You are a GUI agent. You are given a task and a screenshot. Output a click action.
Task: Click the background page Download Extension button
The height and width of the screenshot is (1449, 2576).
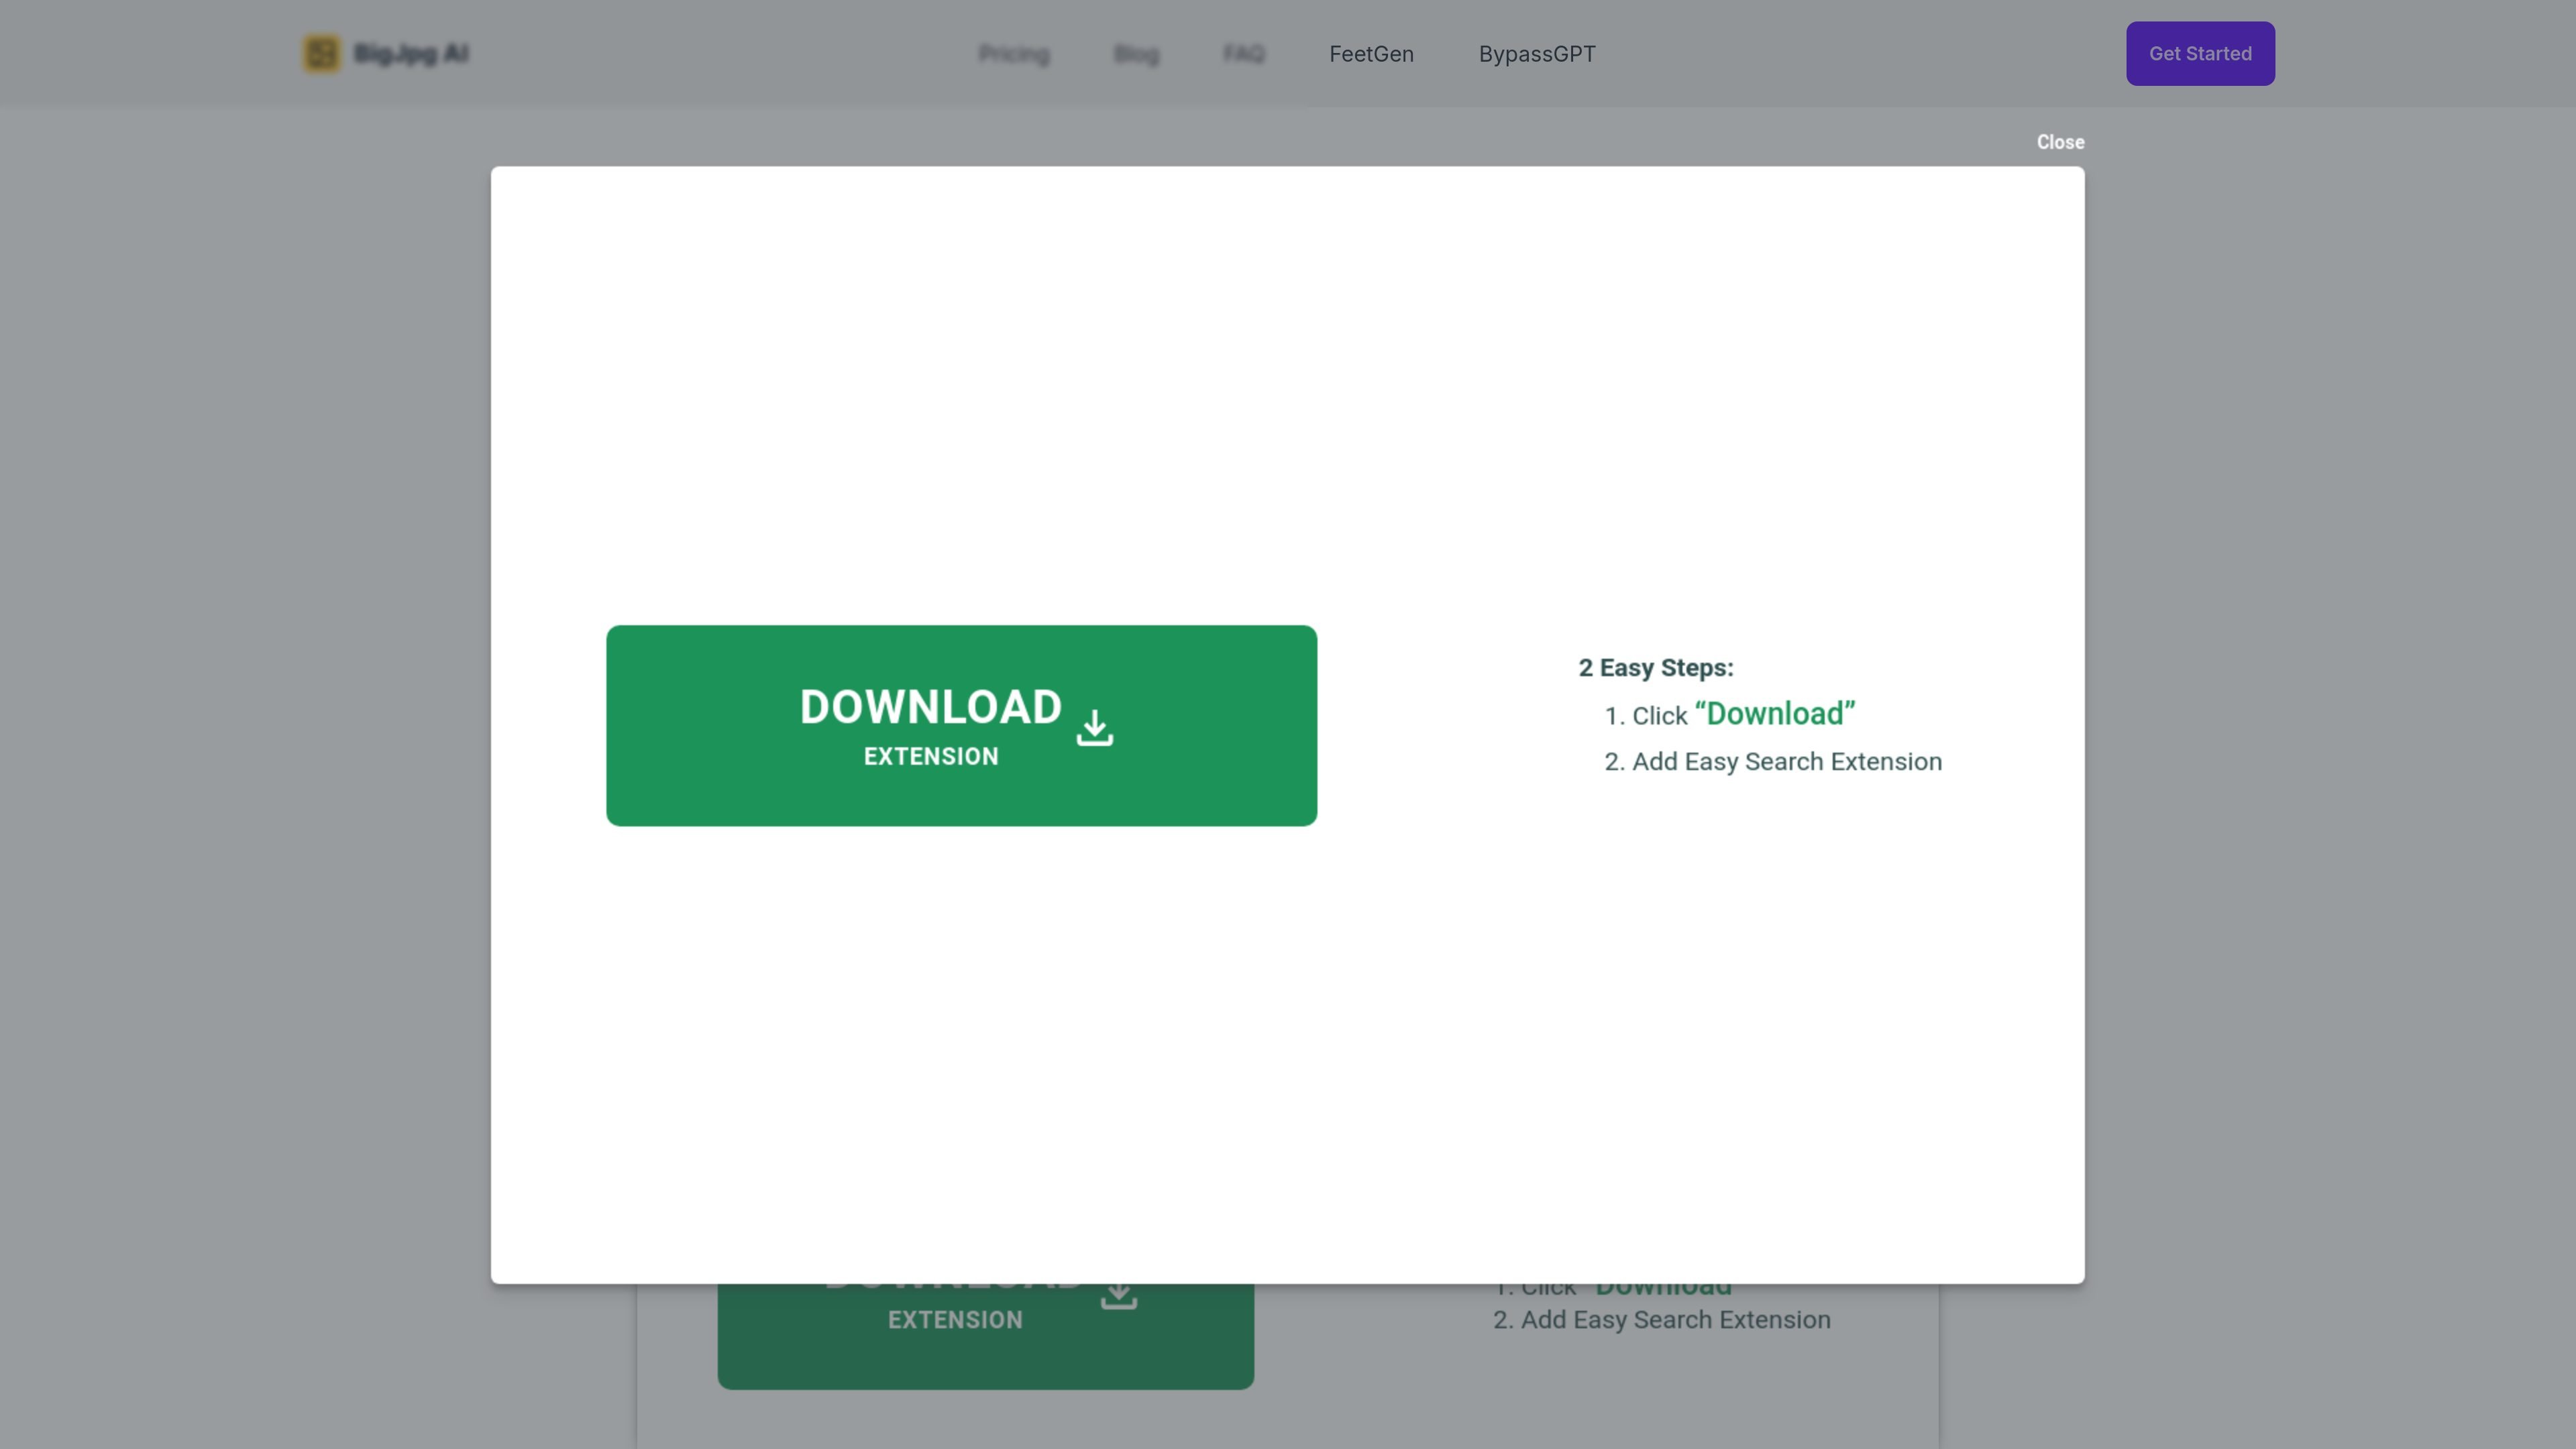pos(985,1336)
